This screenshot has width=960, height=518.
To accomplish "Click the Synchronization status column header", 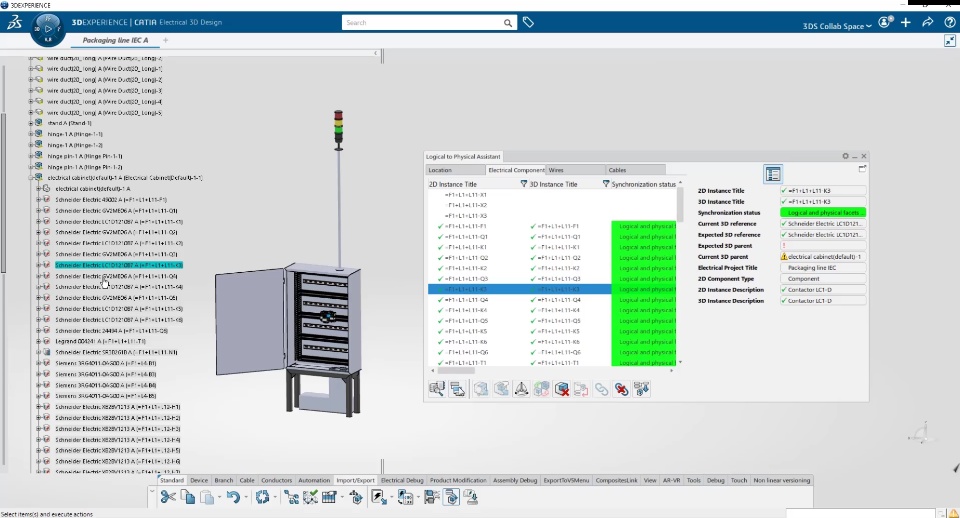I will click(x=643, y=184).
